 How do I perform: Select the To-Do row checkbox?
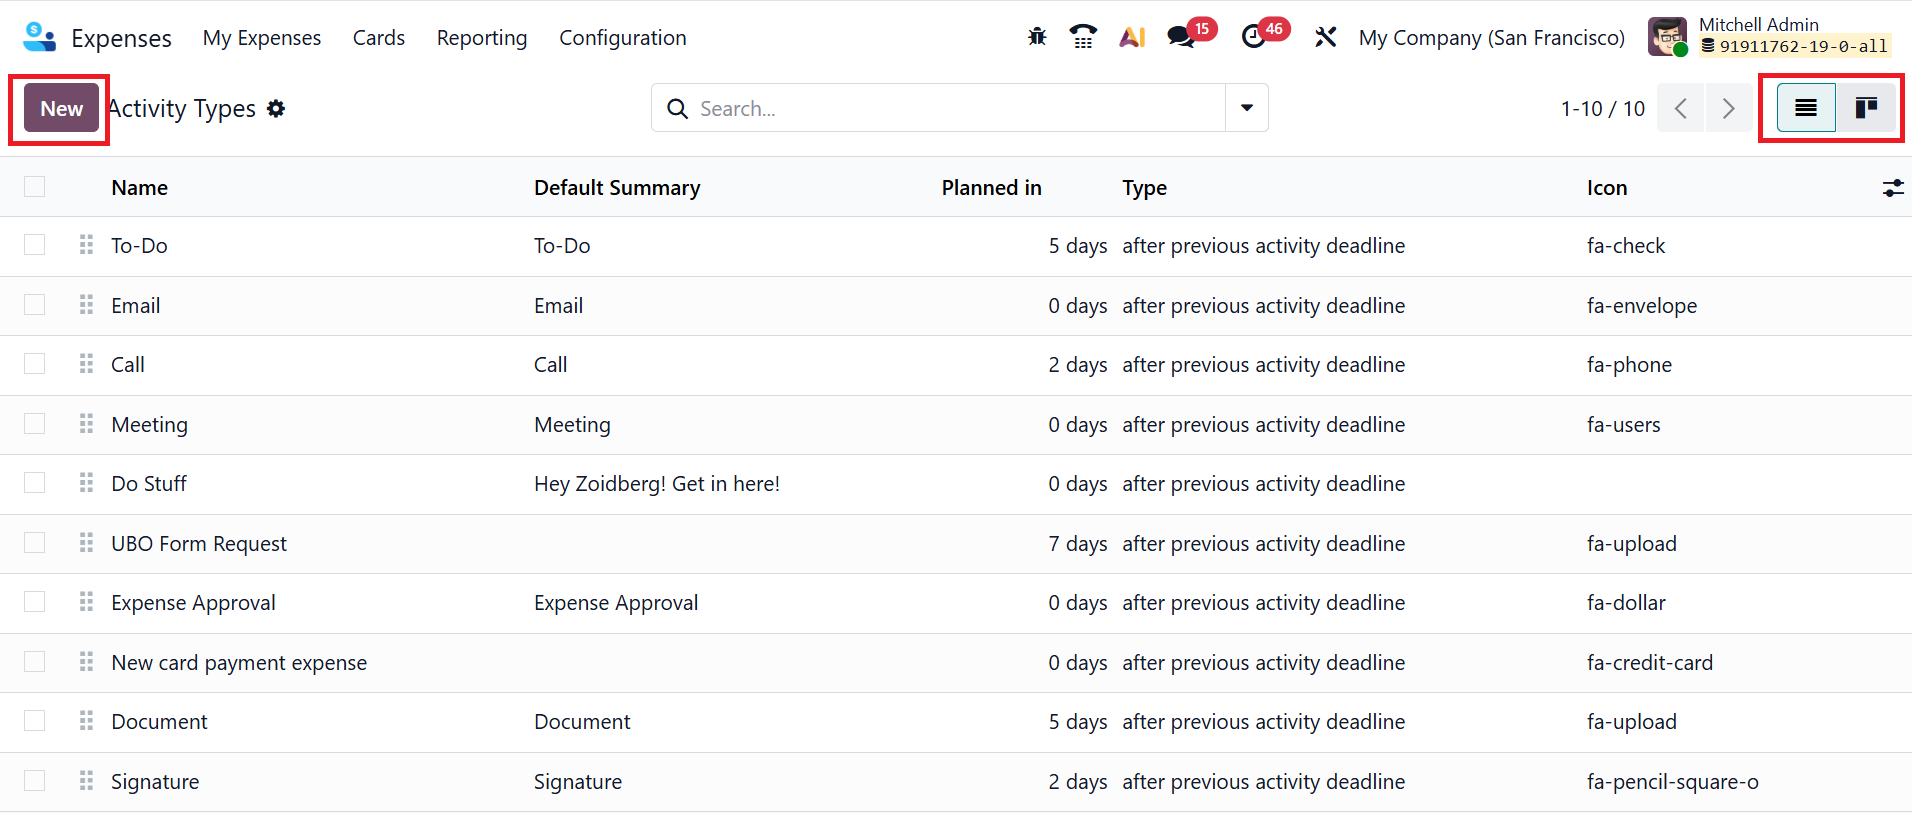tap(35, 245)
